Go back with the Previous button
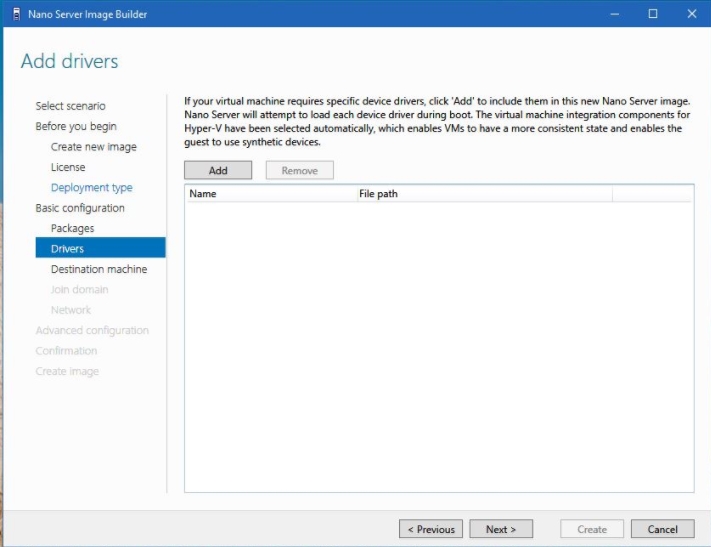 [430, 529]
